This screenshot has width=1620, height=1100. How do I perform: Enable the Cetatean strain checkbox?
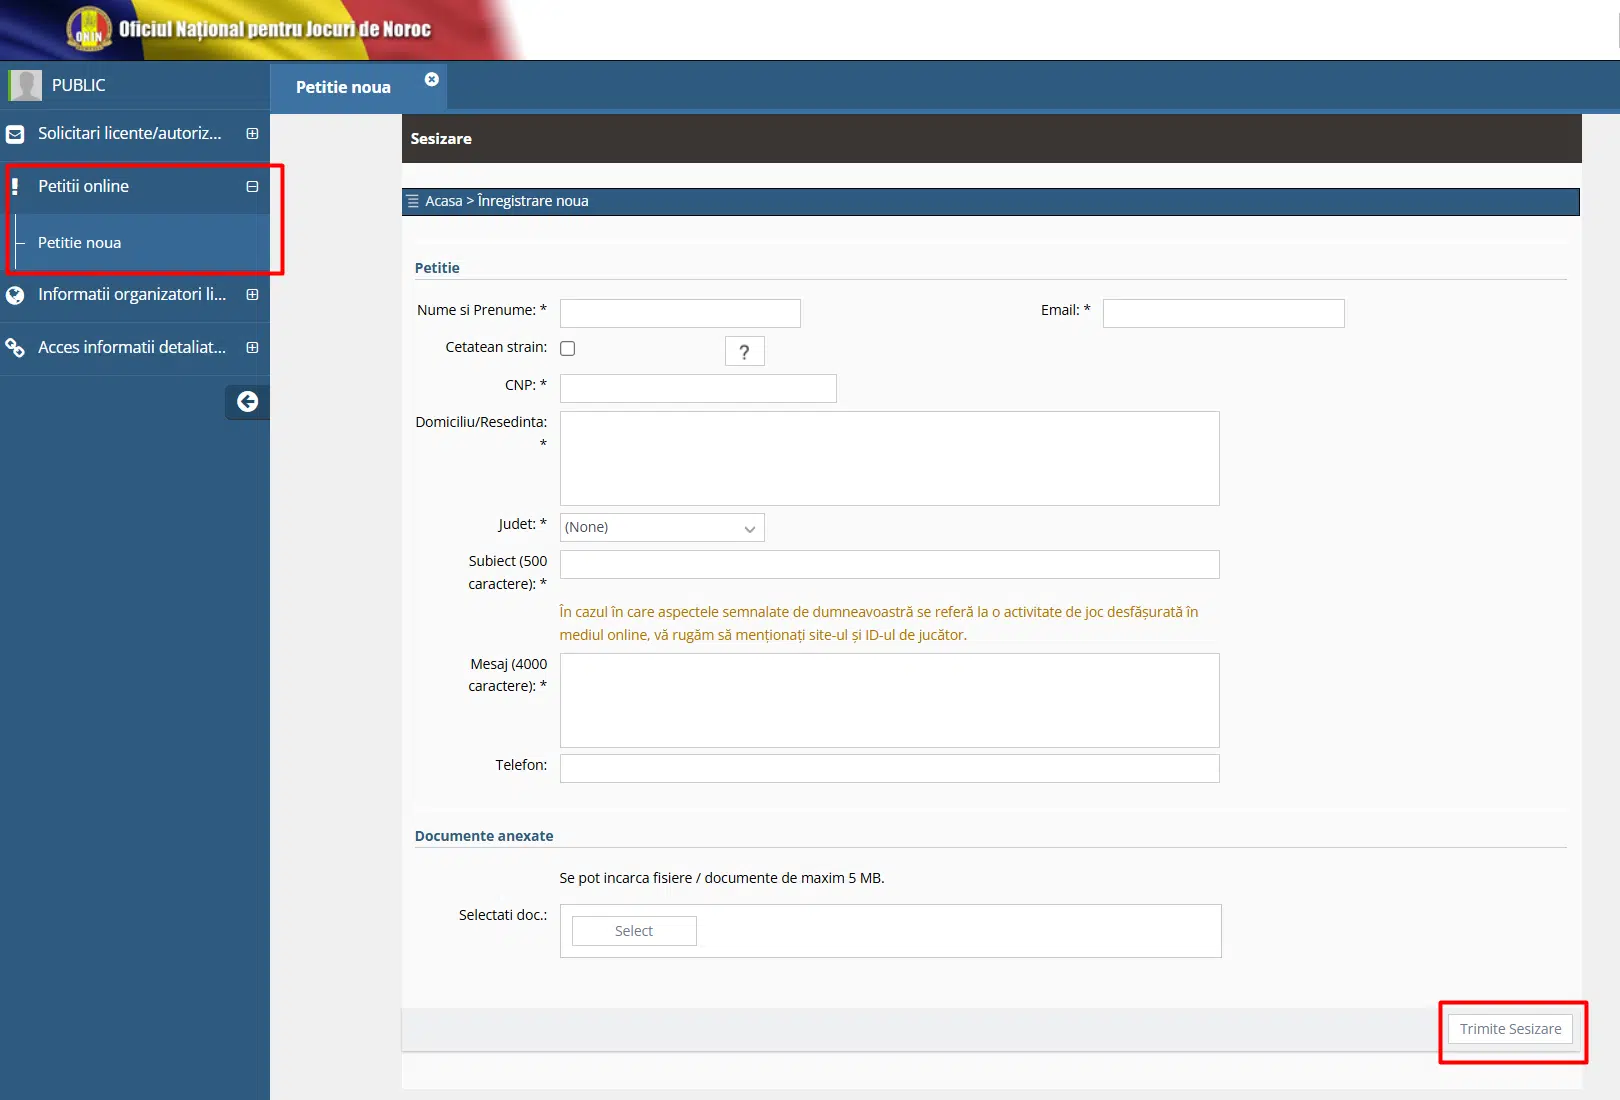567,348
